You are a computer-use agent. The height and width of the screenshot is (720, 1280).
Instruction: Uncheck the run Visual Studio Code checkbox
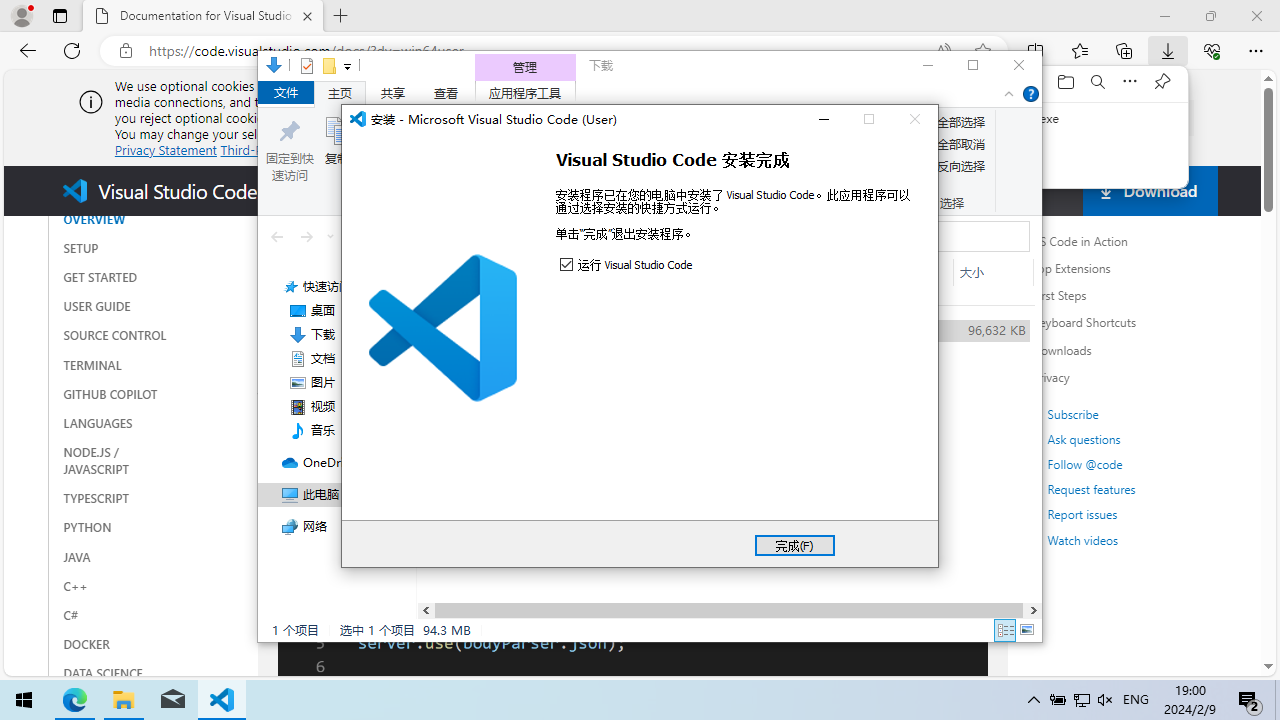click(567, 264)
